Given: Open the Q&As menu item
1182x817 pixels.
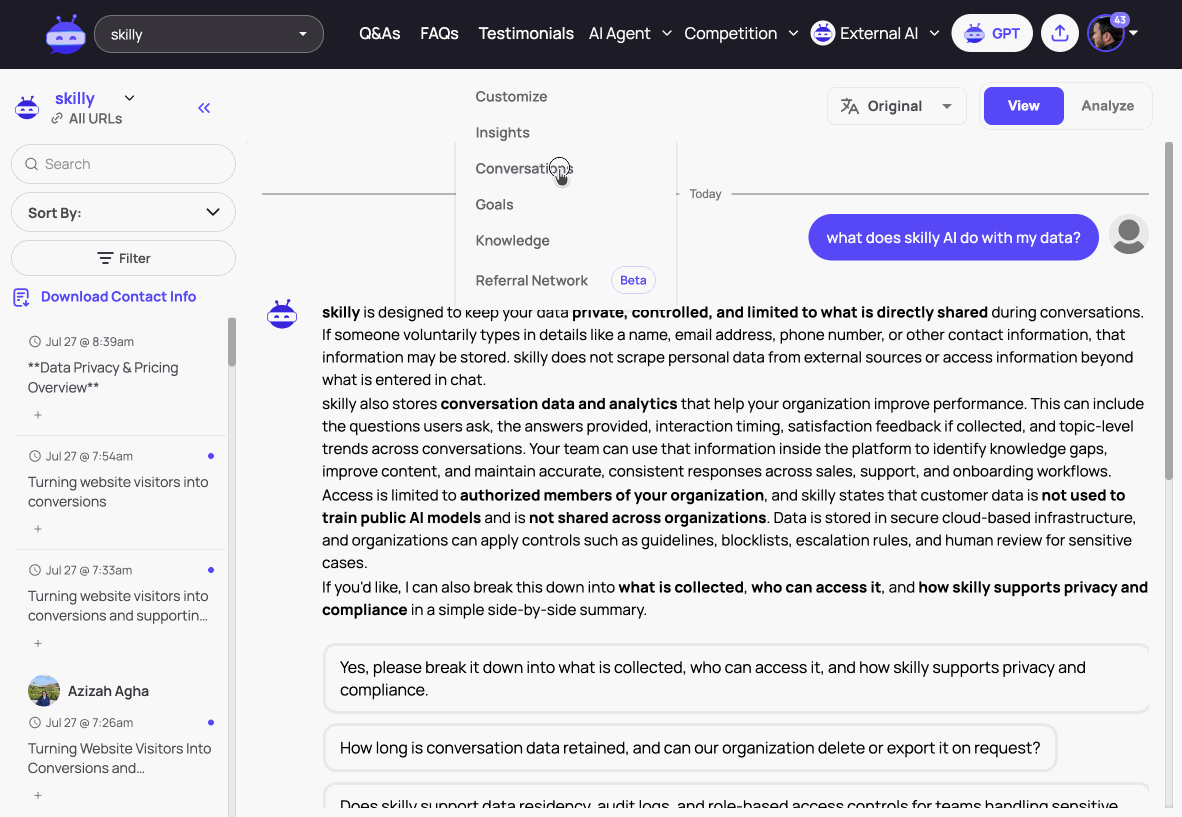Looking at the screenshot, I should [379, 34].
